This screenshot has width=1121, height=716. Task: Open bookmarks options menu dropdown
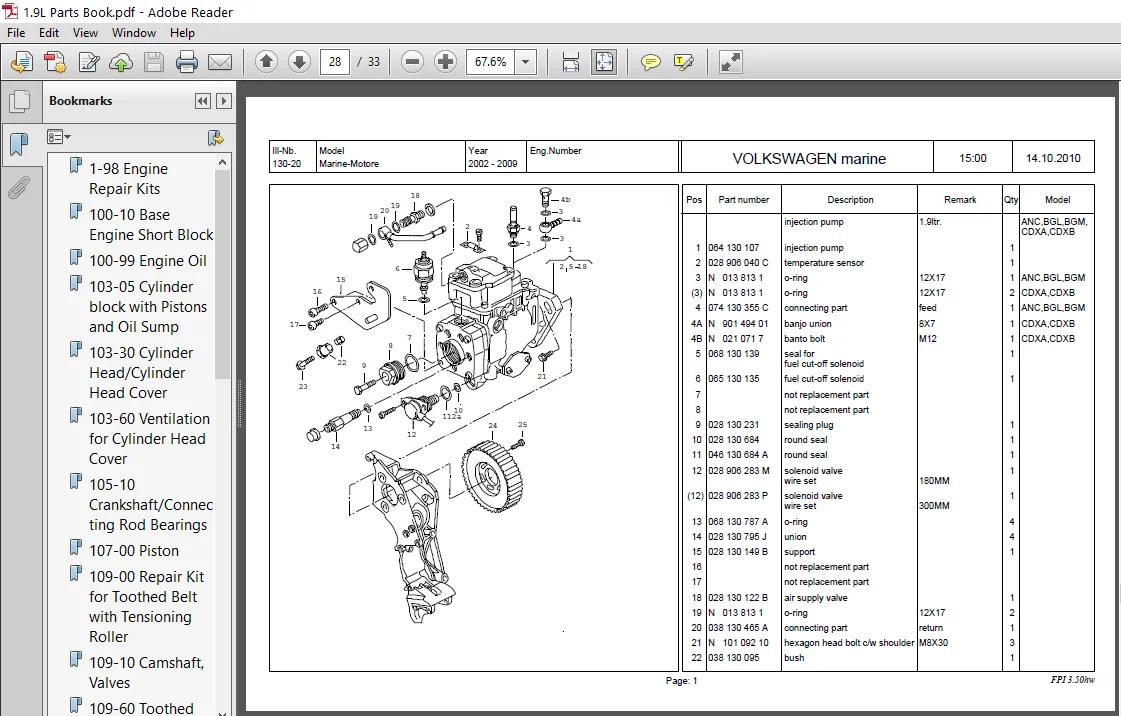coord(59,137)
